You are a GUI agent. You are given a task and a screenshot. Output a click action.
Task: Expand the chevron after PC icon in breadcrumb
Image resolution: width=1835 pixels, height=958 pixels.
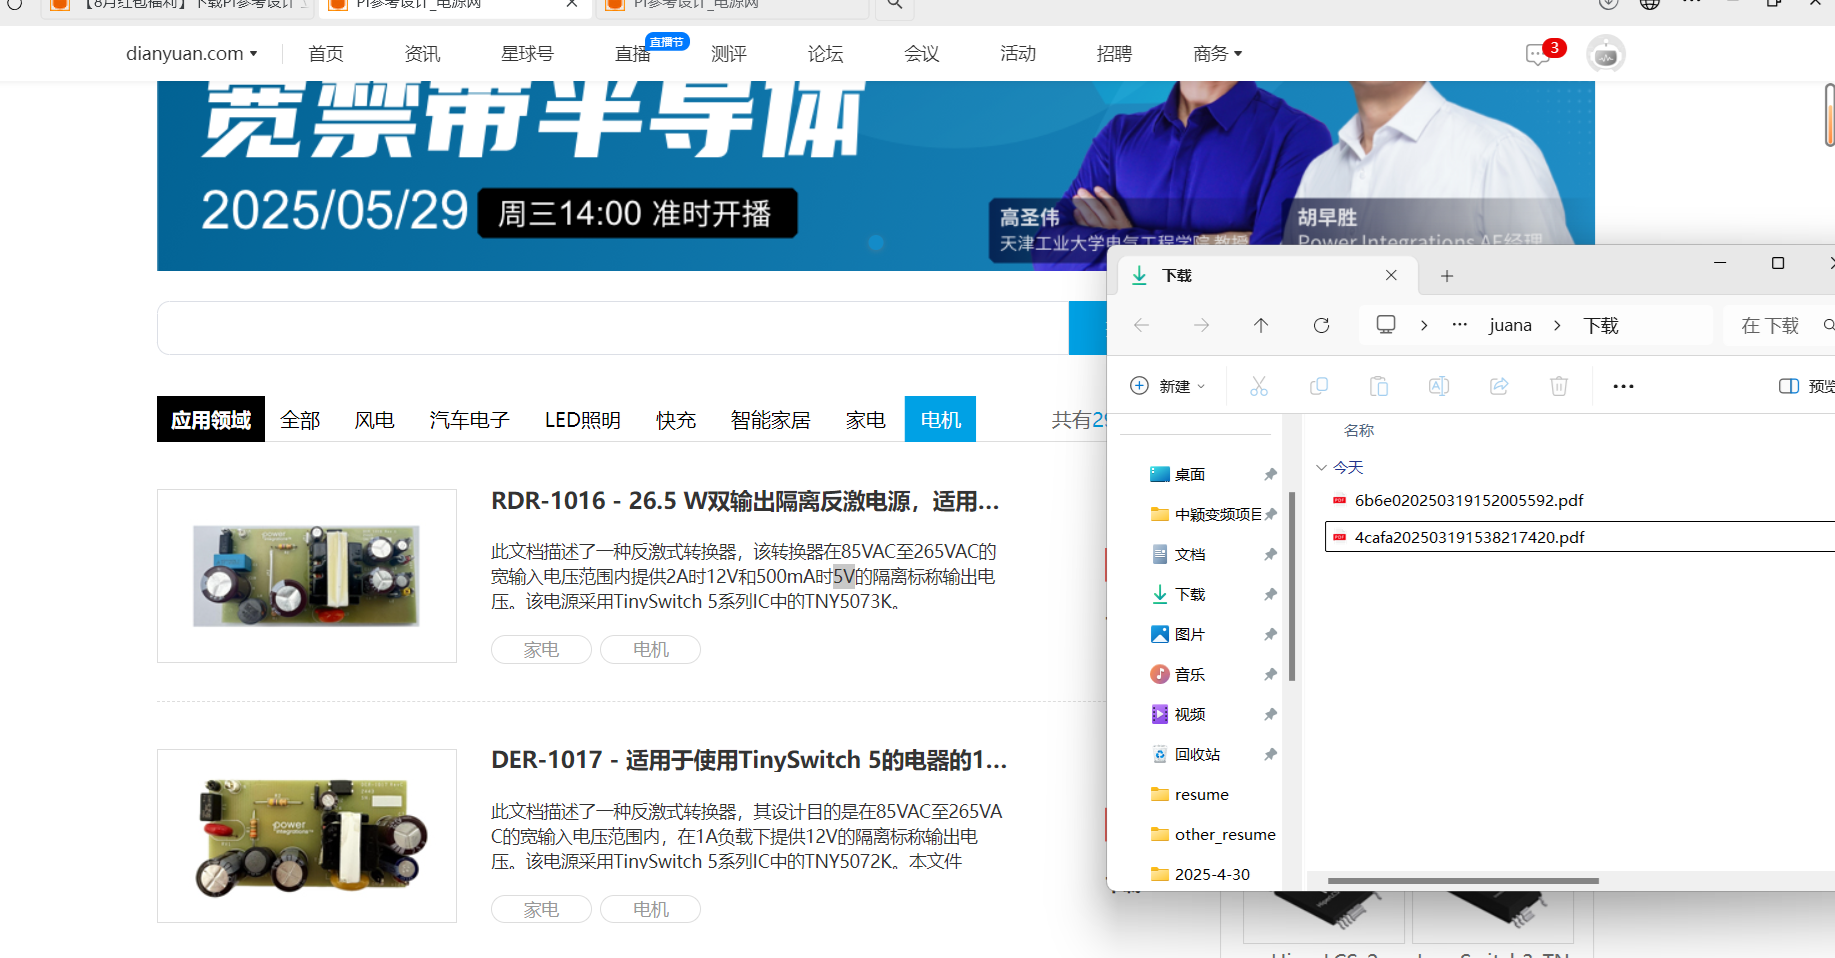click(x=1424, y=325)
